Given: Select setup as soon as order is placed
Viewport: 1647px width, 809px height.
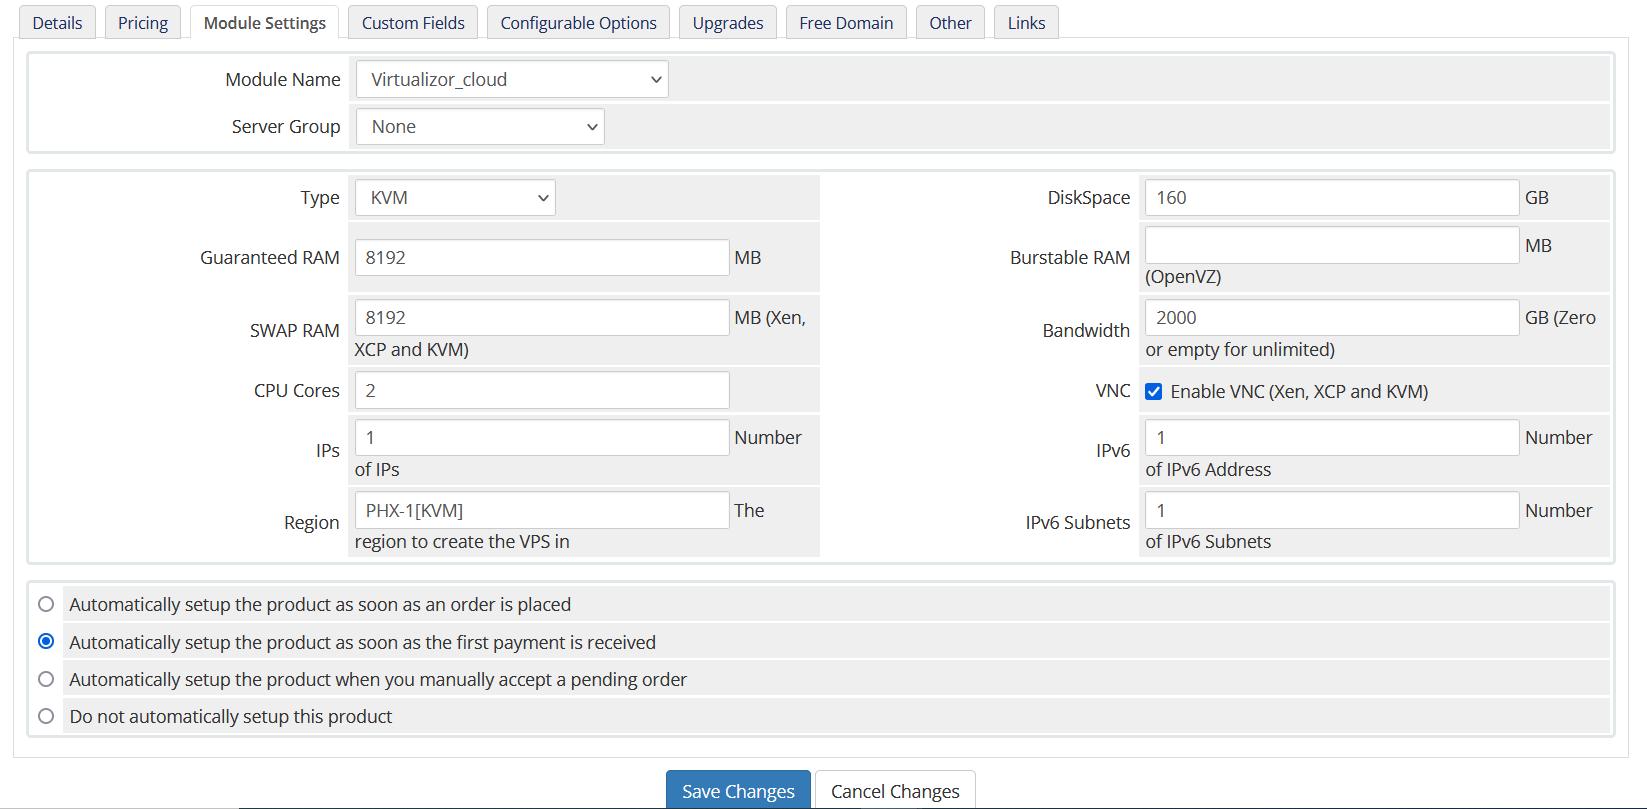Looking at the screenshot, I should pos(46,604).
